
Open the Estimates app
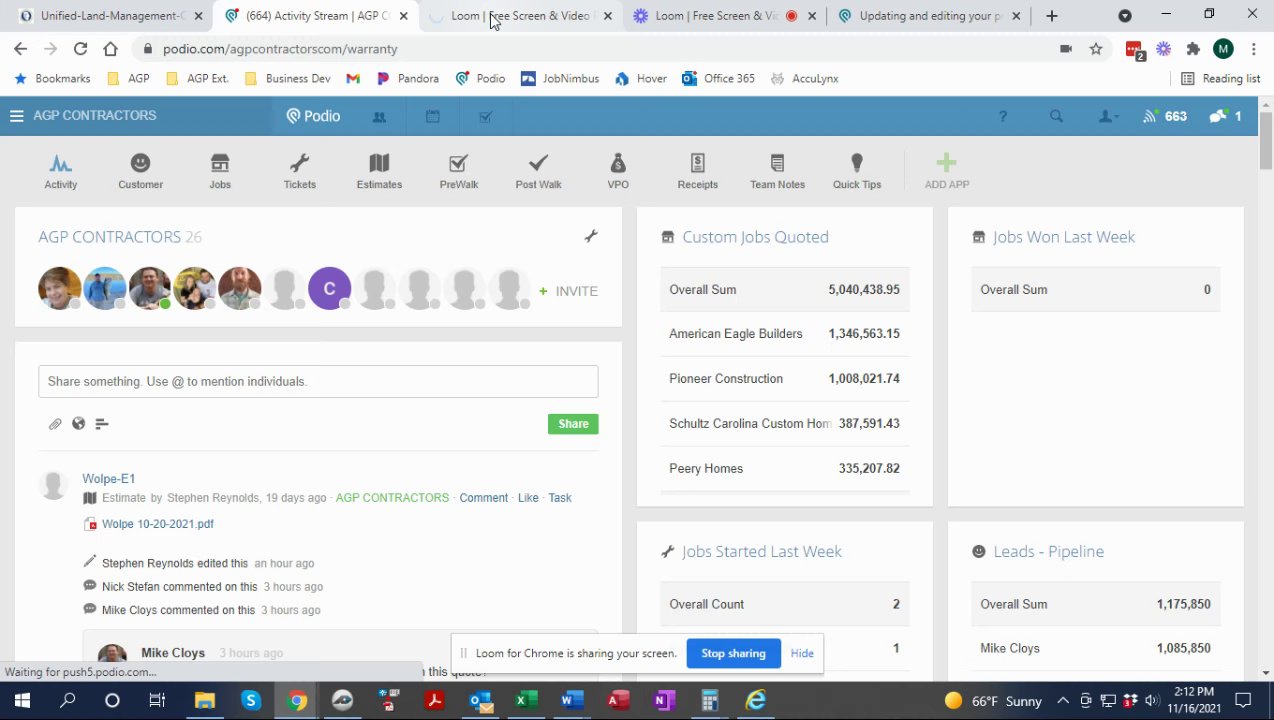(379, 170)
